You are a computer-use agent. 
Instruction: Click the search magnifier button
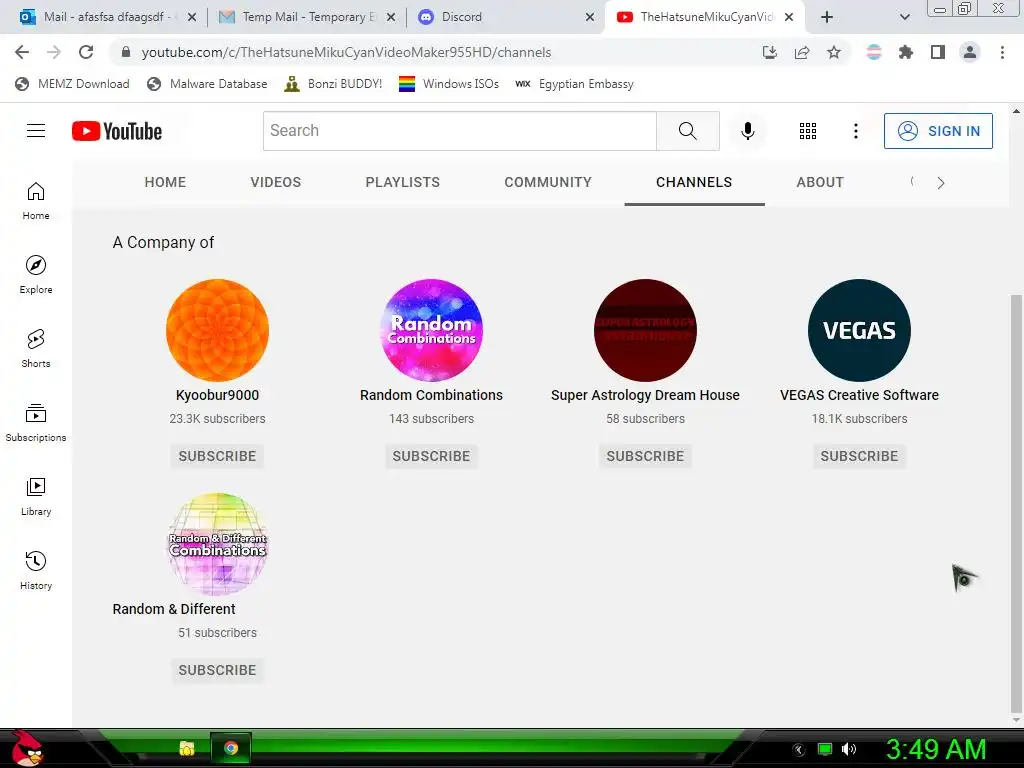click(688, 131)
